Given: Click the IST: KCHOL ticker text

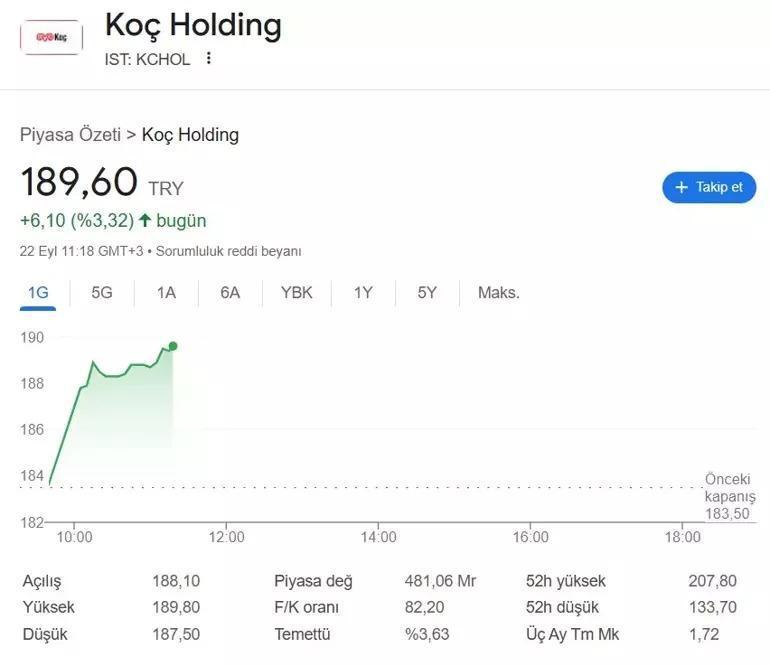Looking at the screenshot, I should tap(147, 59).
